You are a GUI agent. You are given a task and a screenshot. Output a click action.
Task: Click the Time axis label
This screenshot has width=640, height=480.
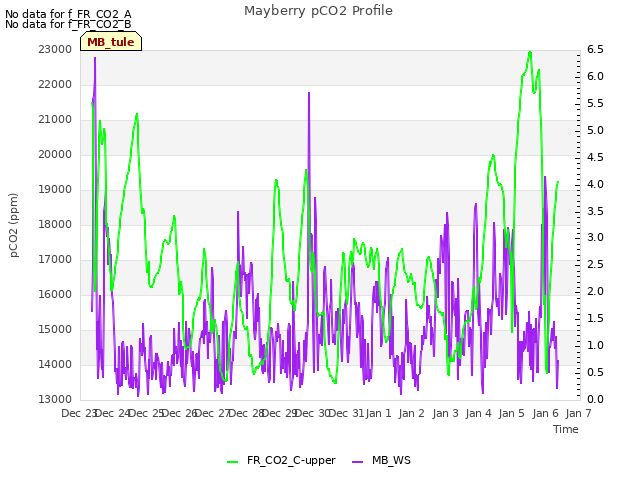coord(565,429)
